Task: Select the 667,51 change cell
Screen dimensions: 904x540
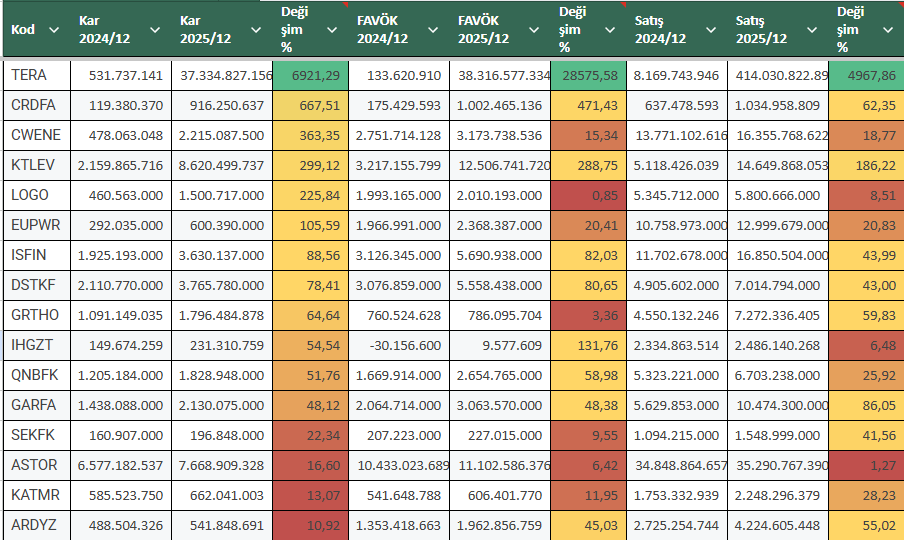Action: pyautogui.click(x=310, y=105)
